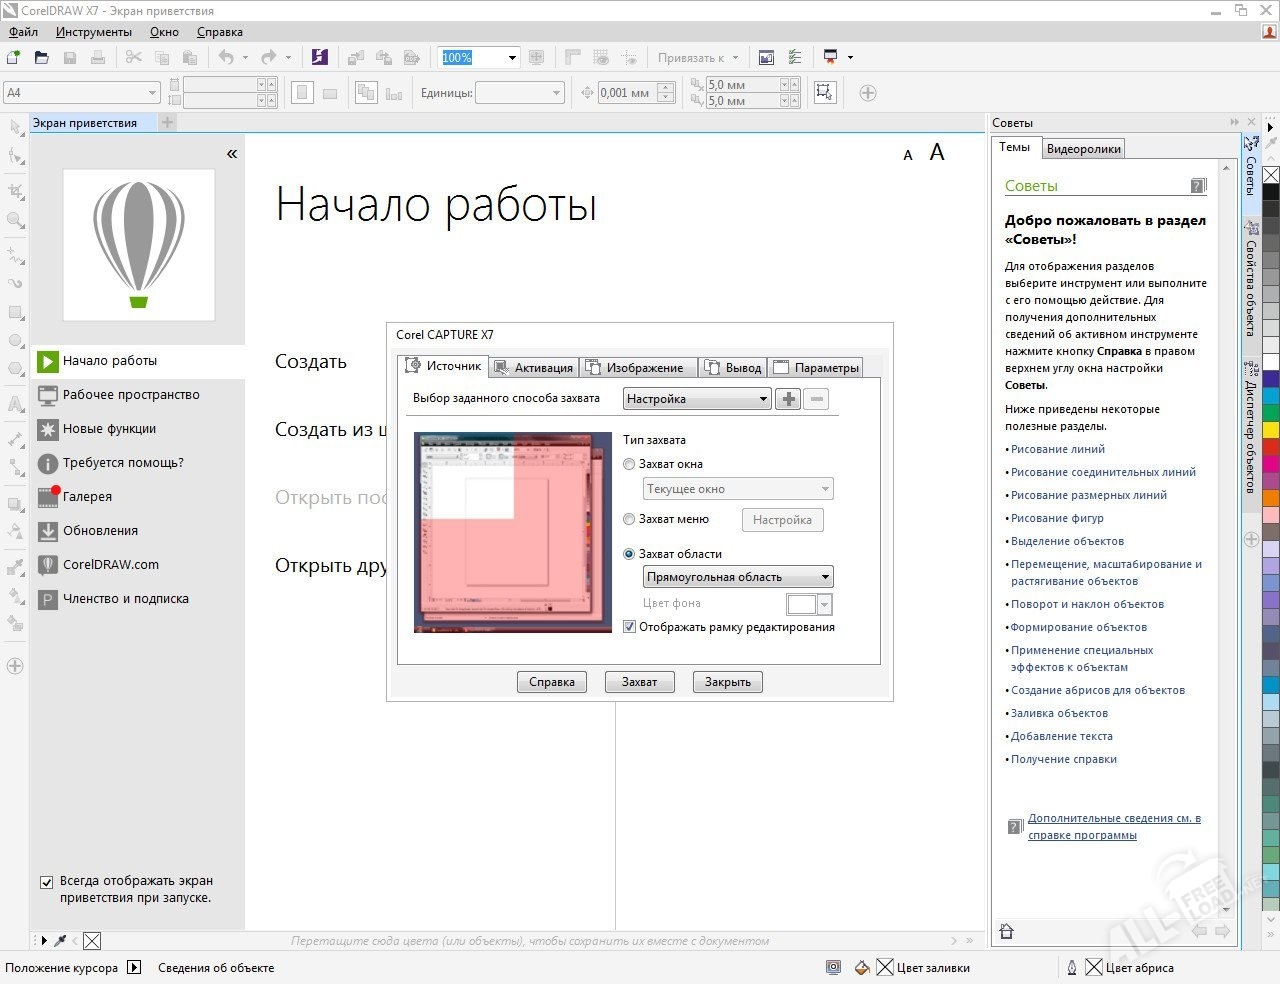Image resolution: width=1280 pixels, height=984 pixels.
Task: Select the Захват окна radio button
Action: click(x=629, y=464)
